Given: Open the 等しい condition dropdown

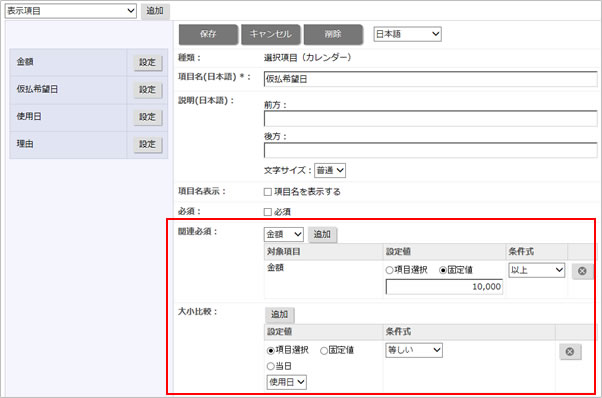Looking at the screenshot, I should pyautogui.click(x=413, y=350).
